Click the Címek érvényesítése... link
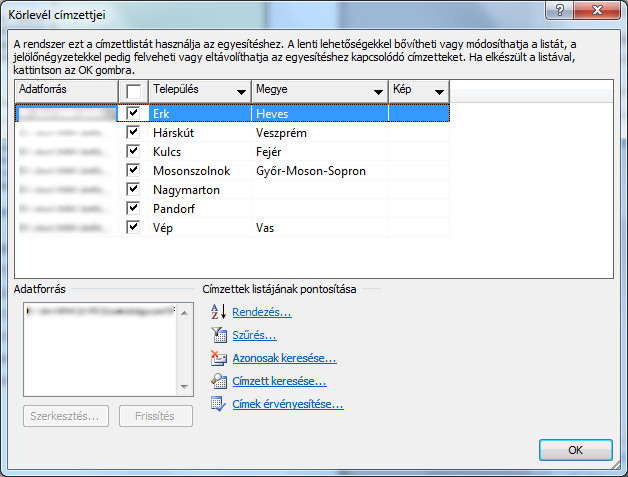This screenshot has width=628, height=477. click(x=287, y=404)
